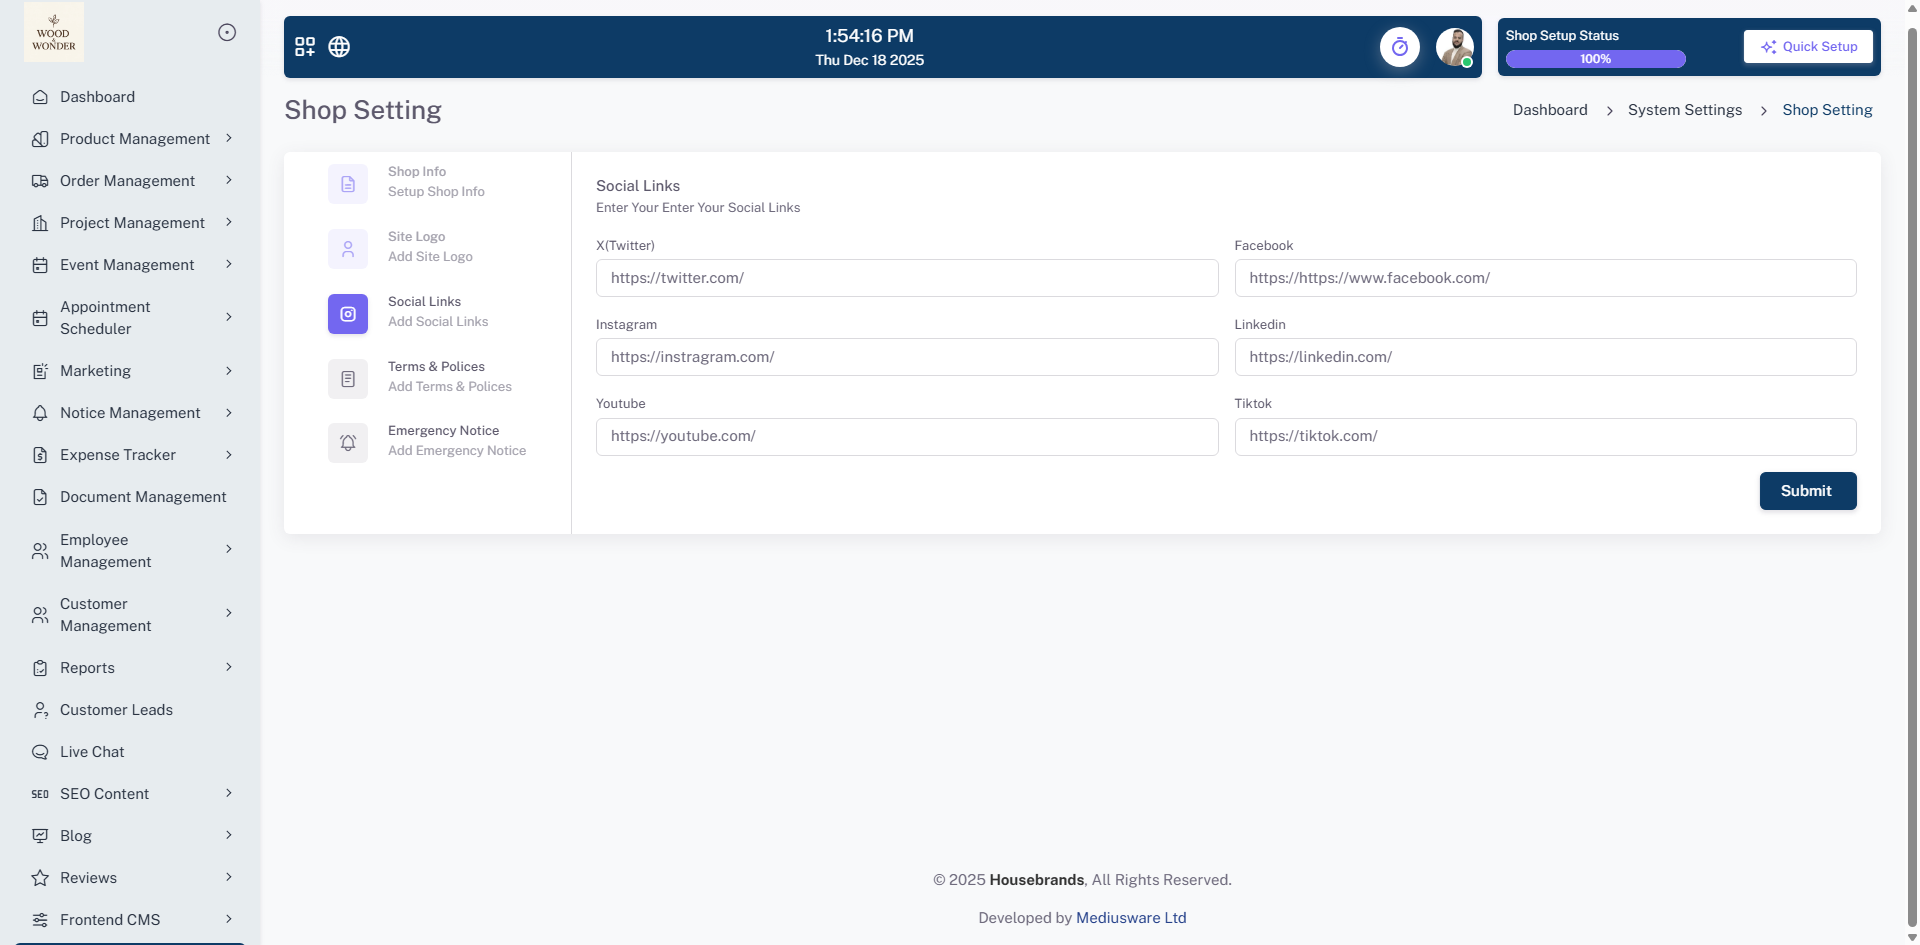1920x945 pixels.
Task: Click the Shop Setup Status progress bar
Action: pyautogui.click(x=1595, y=59)
